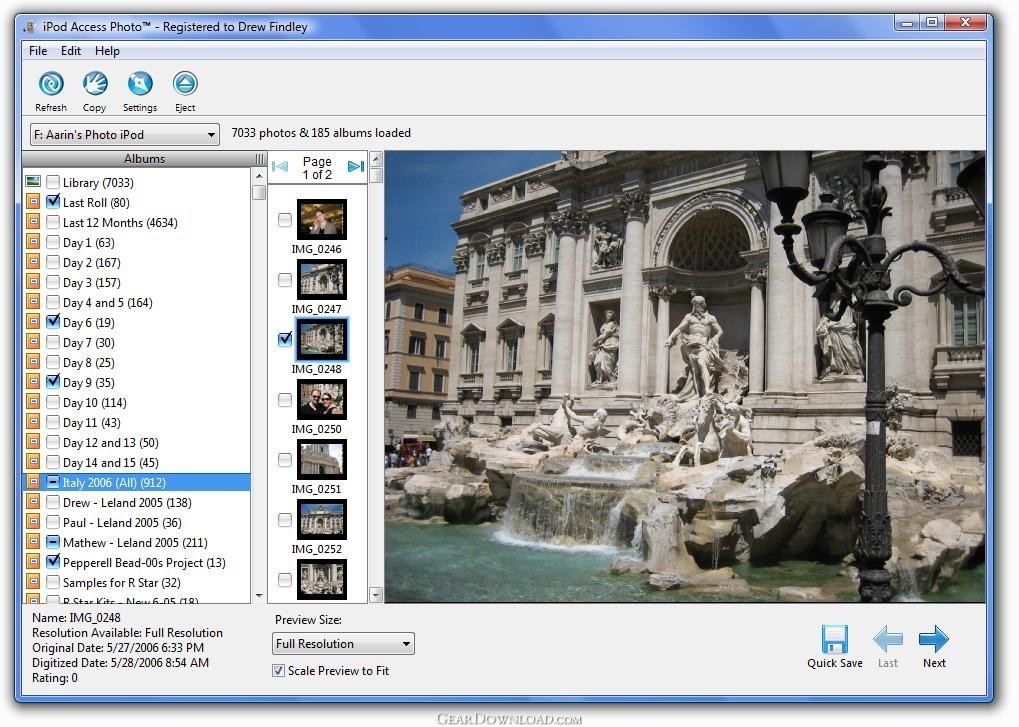1019x727 pixels.
Task: Click the Albums column grip icon
Action: (x=260, y=159)
